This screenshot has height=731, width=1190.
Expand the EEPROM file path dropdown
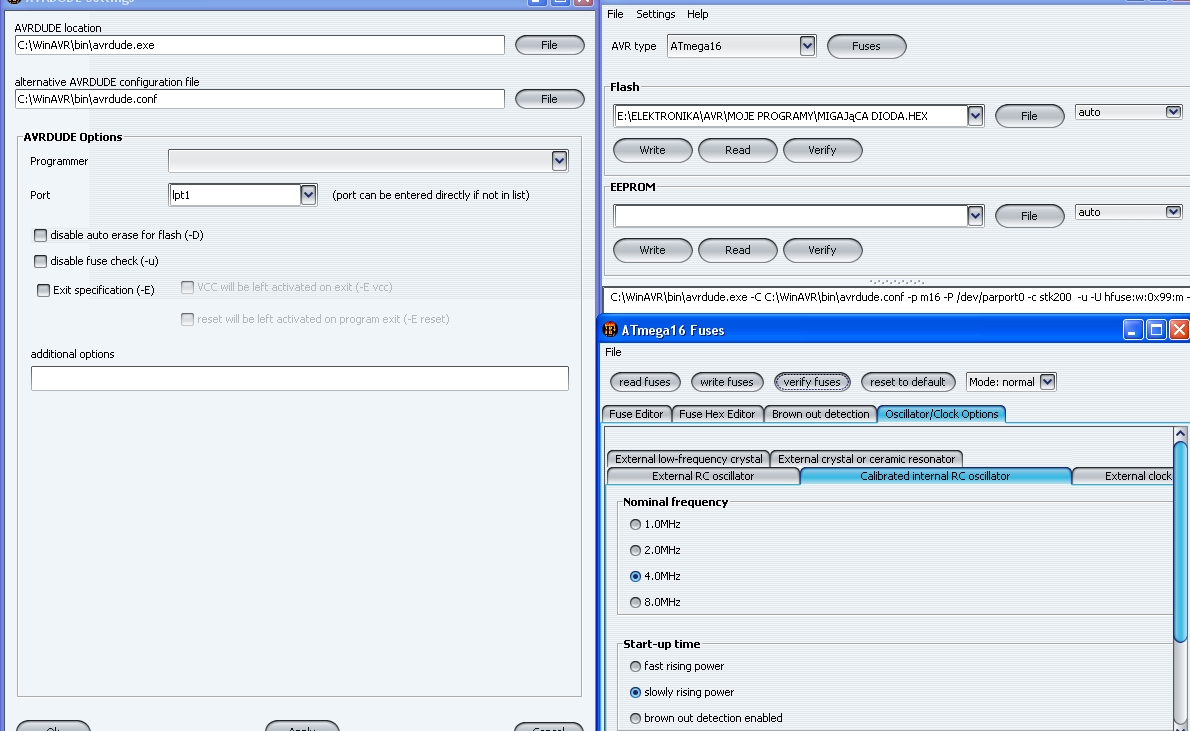pyautogui.click(x=975, y=216)
